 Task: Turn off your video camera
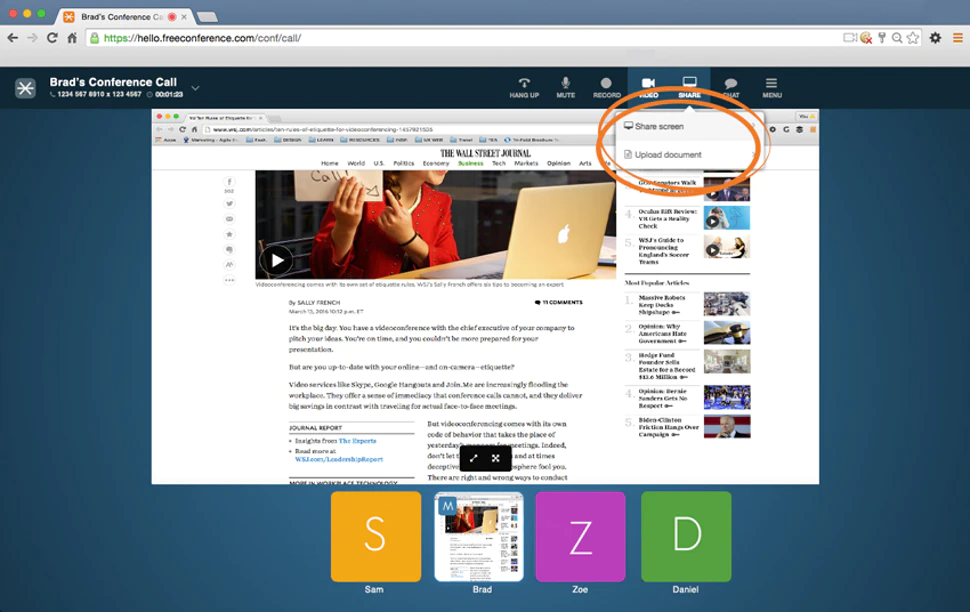click(647, 86)
